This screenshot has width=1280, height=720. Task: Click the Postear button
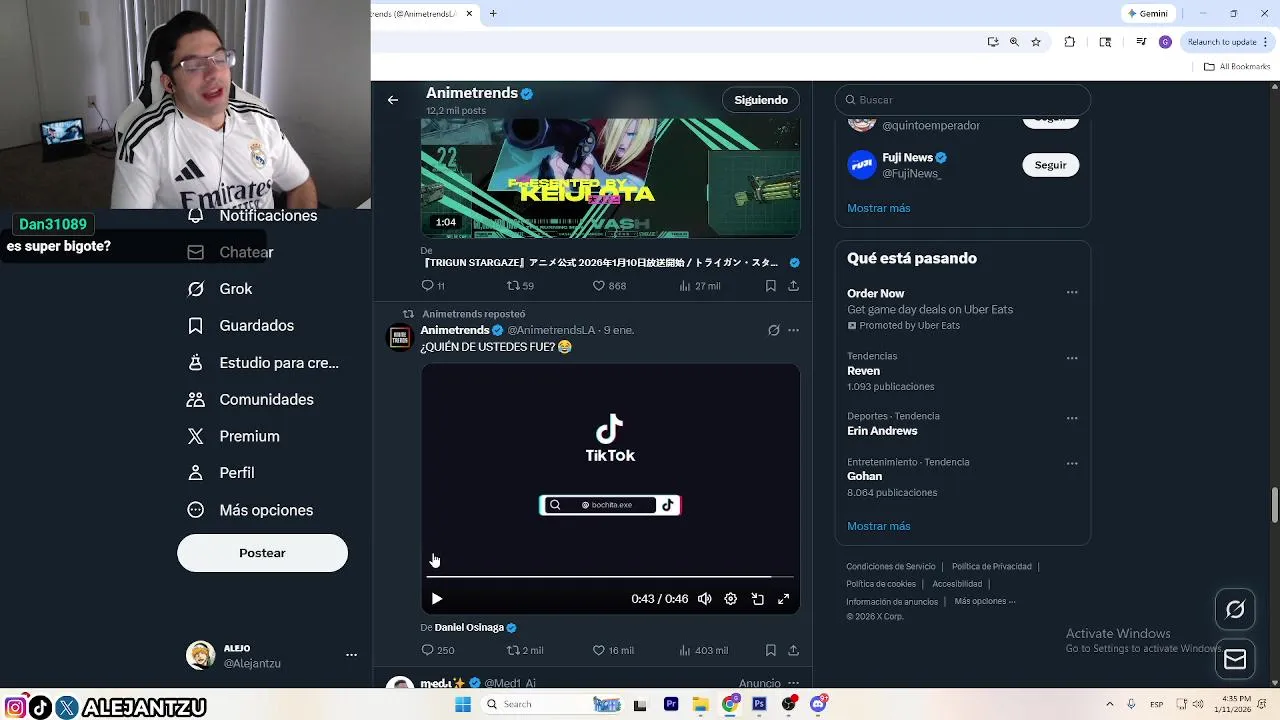[x=262, y=553]
